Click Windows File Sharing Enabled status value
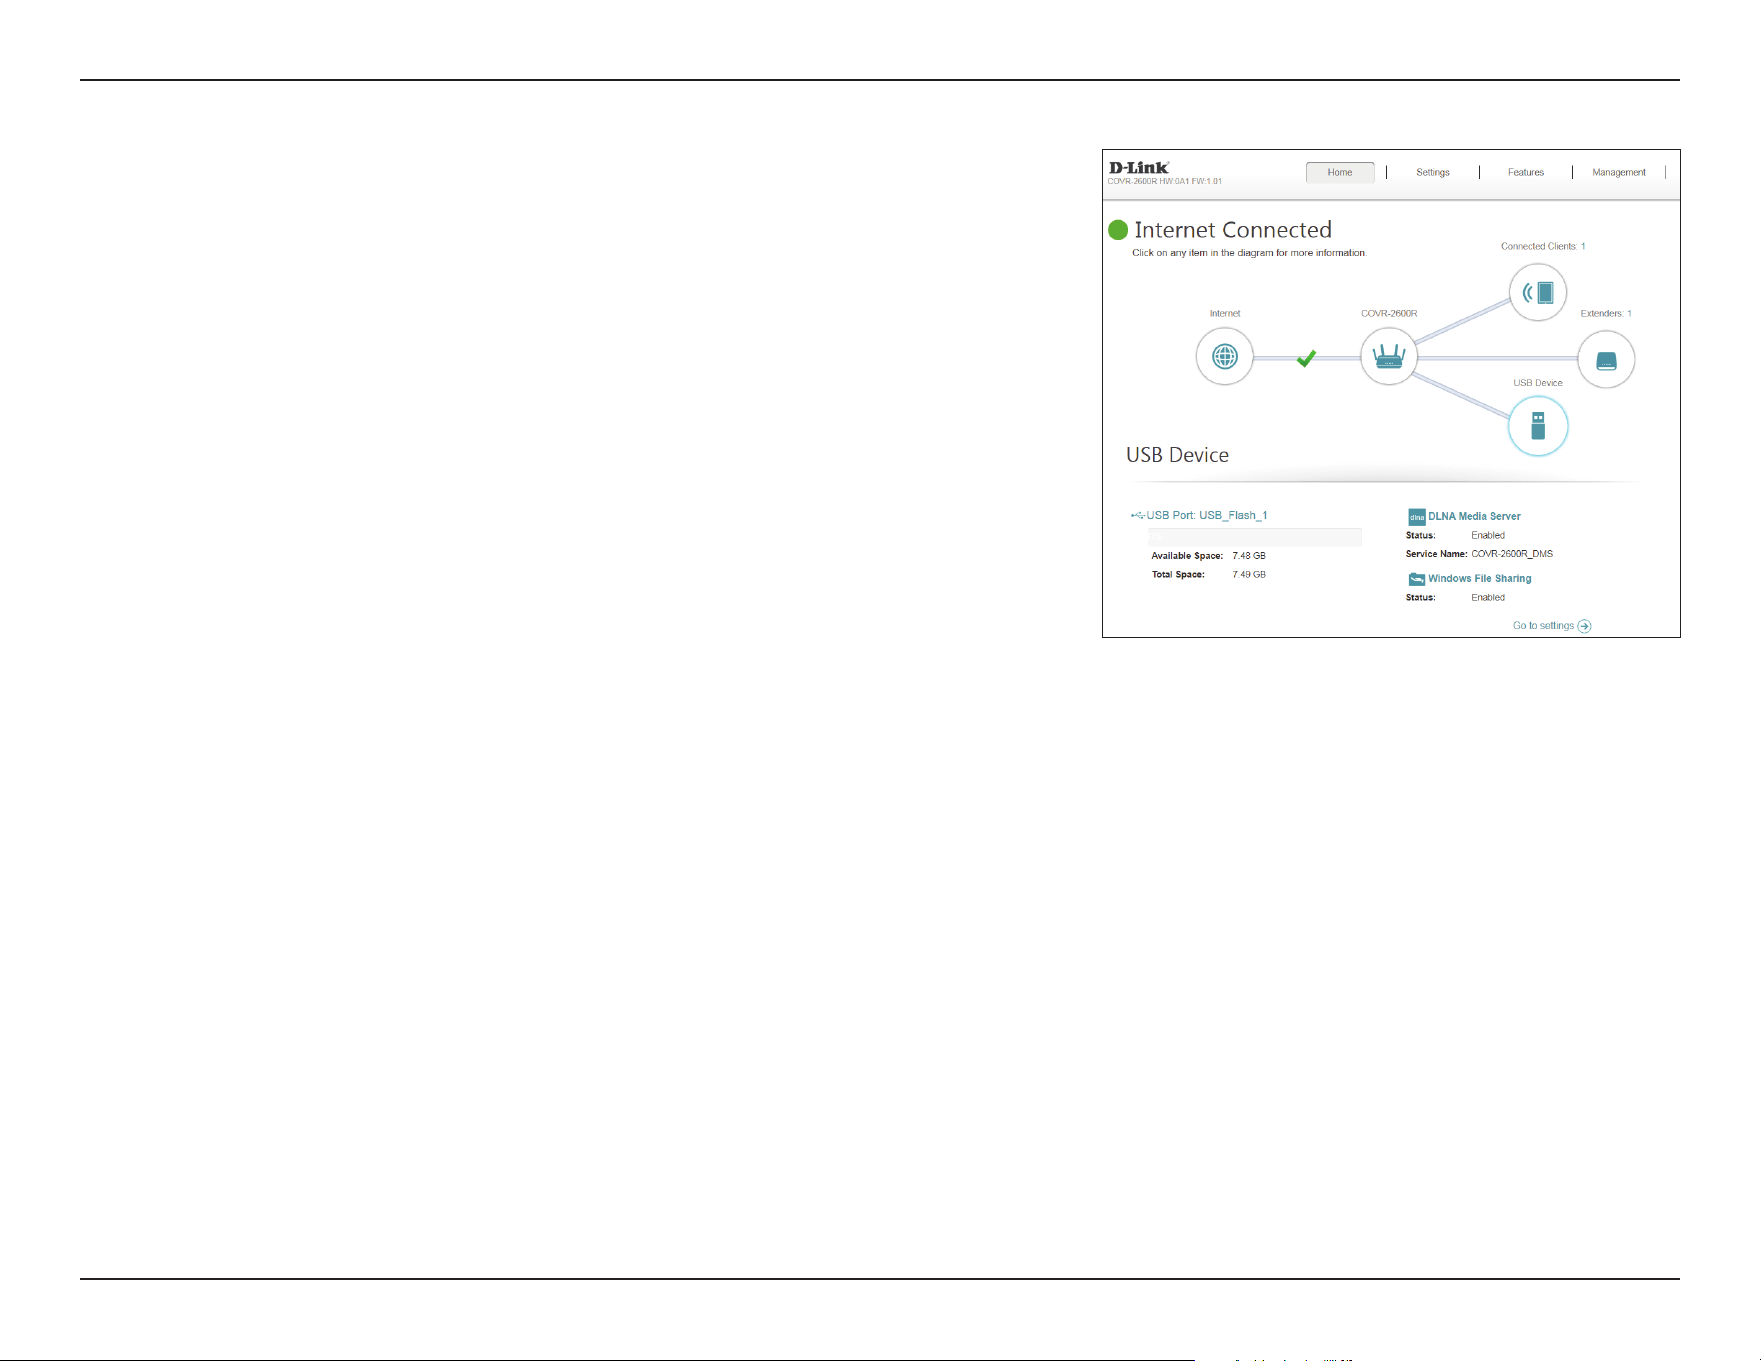Viewport: 1761px width, 1361px height. (1488, 598)
